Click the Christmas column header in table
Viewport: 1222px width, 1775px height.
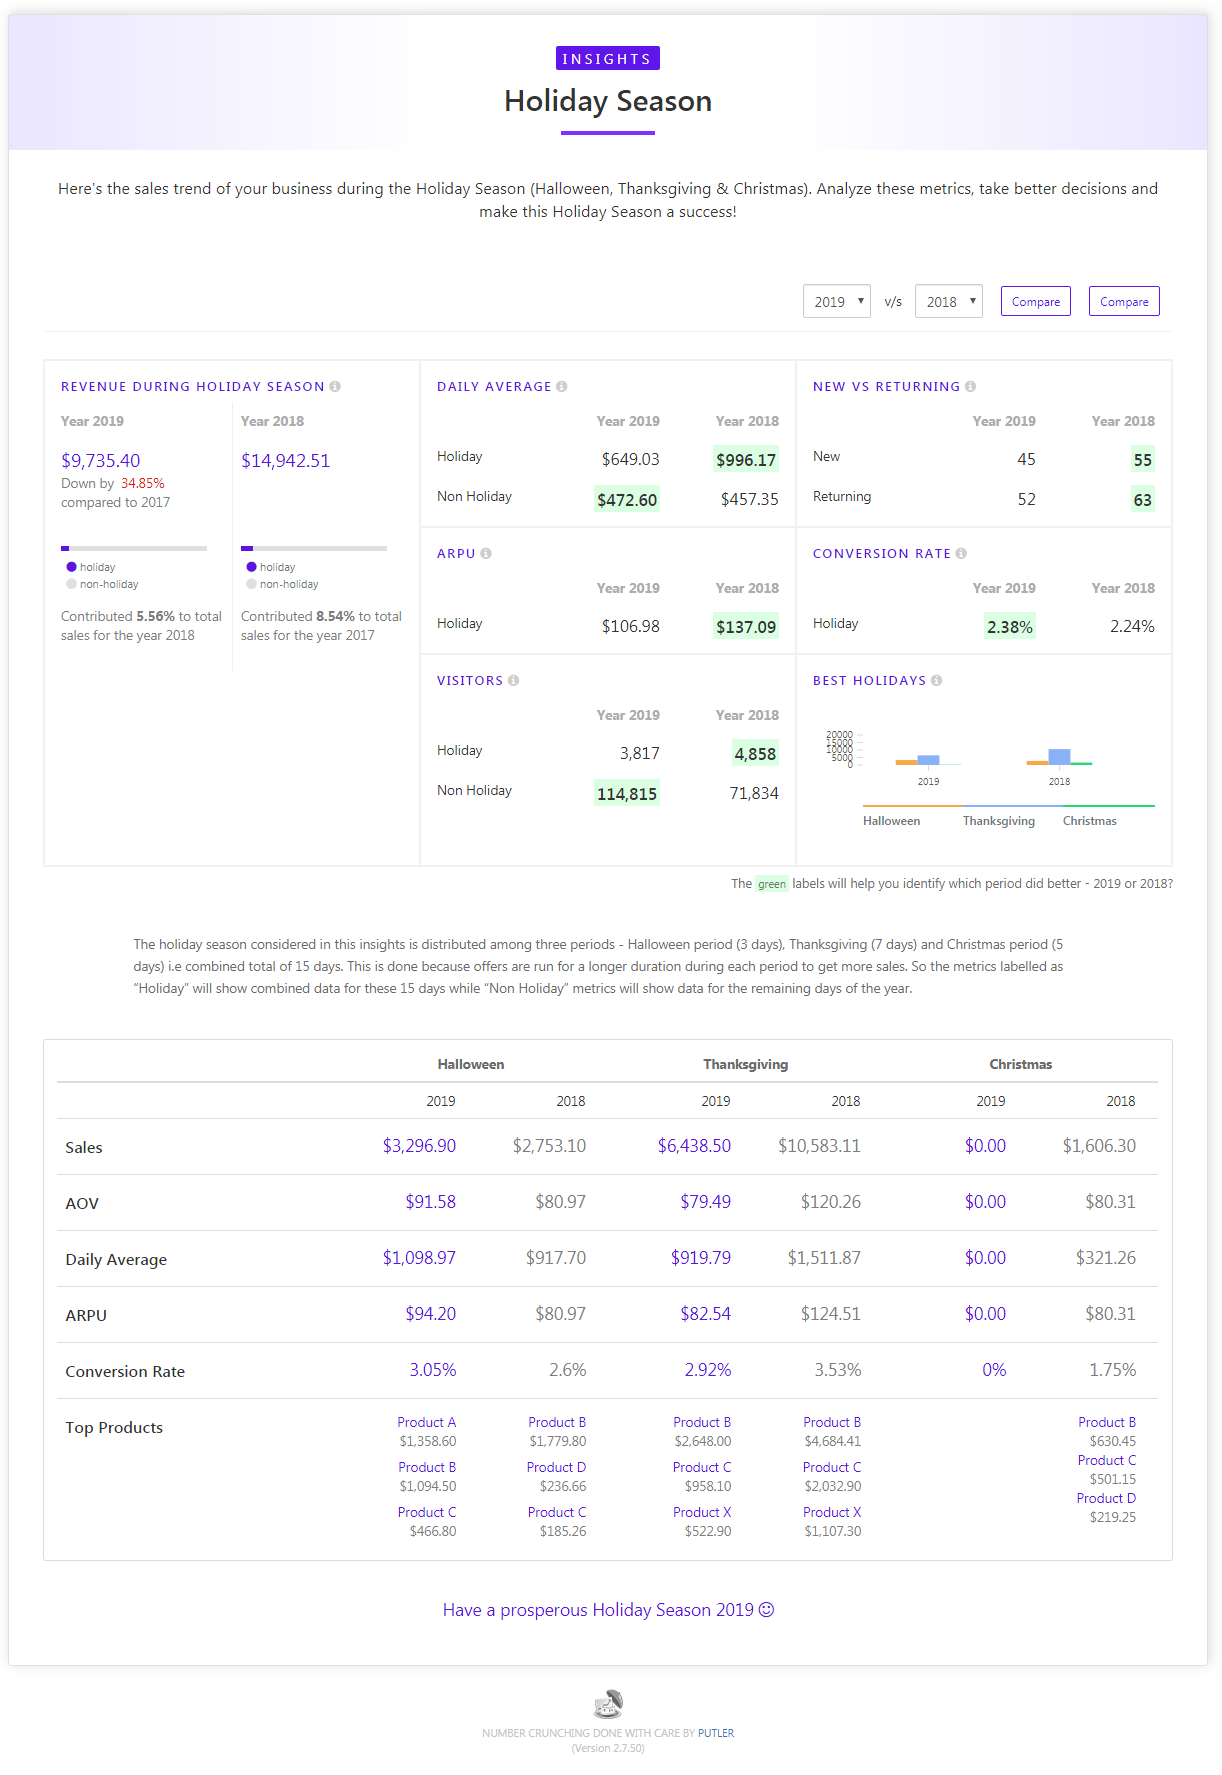pos(1021,1065)
